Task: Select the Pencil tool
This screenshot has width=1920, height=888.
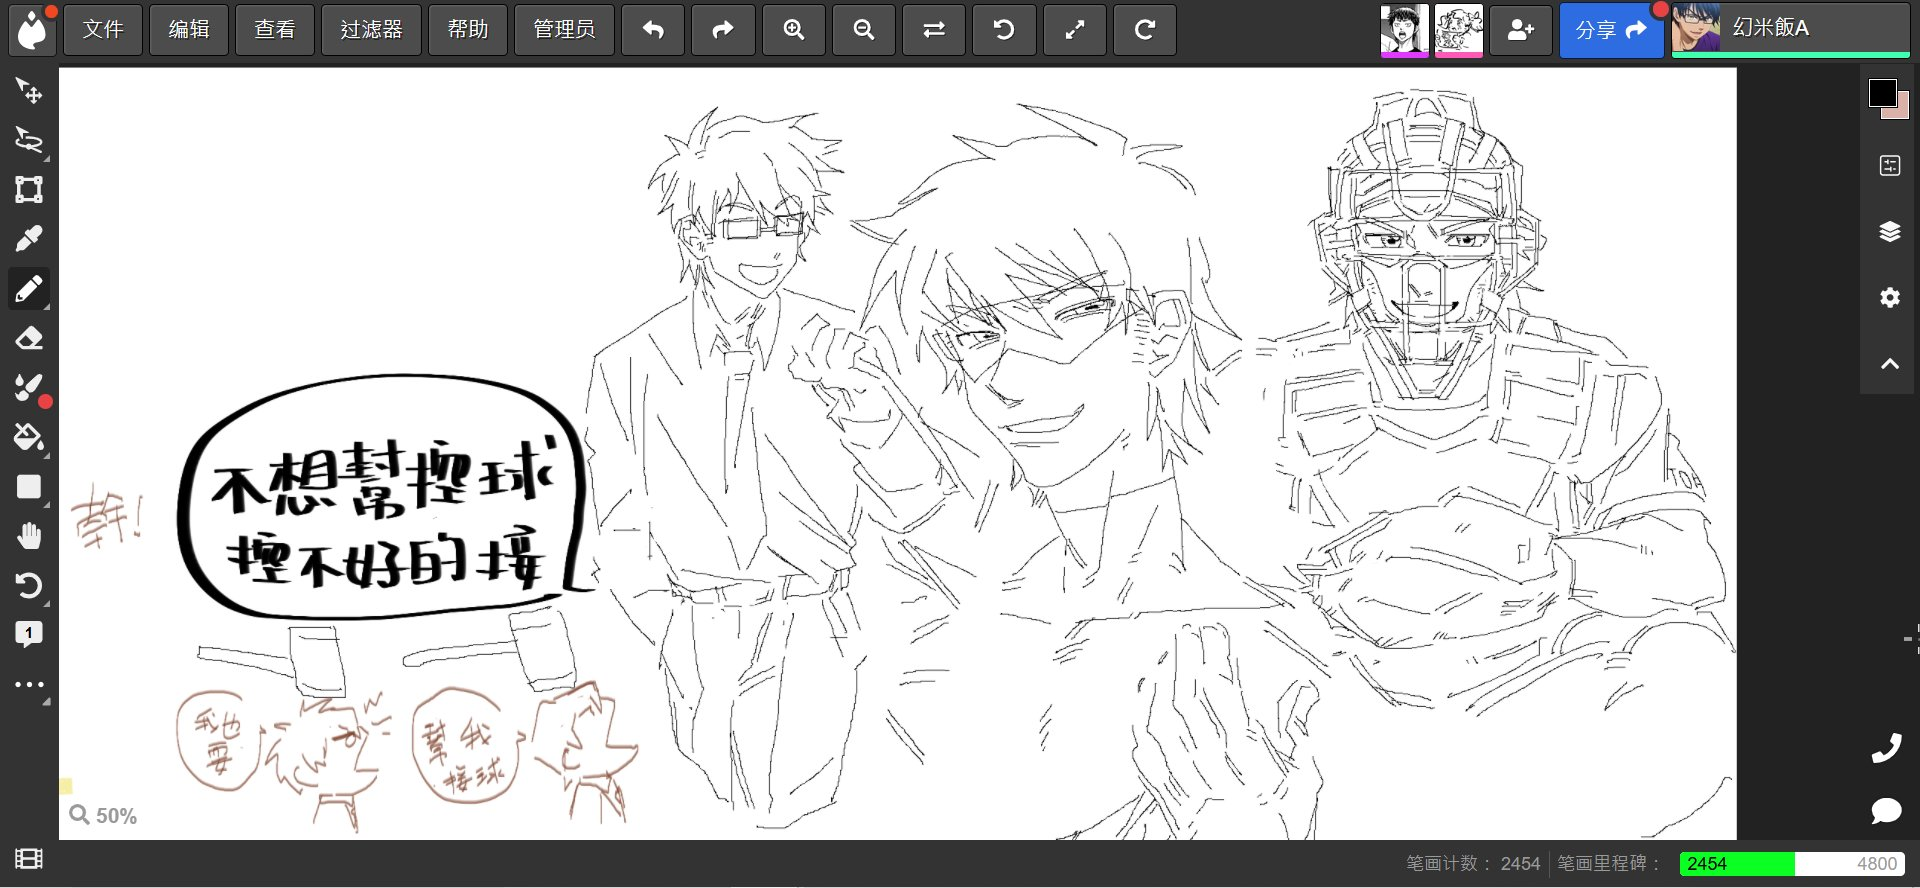Action: click(x=29, y=289)
